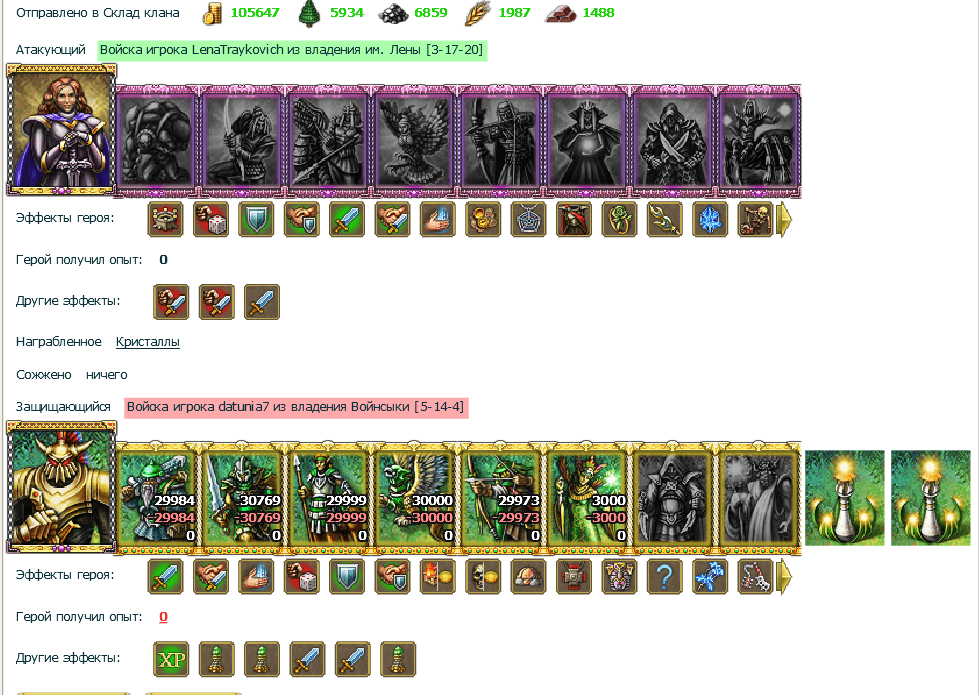Select the green rose ring effect icon
Viewport: 979px width, 695px height.
(x=619, y=220)
